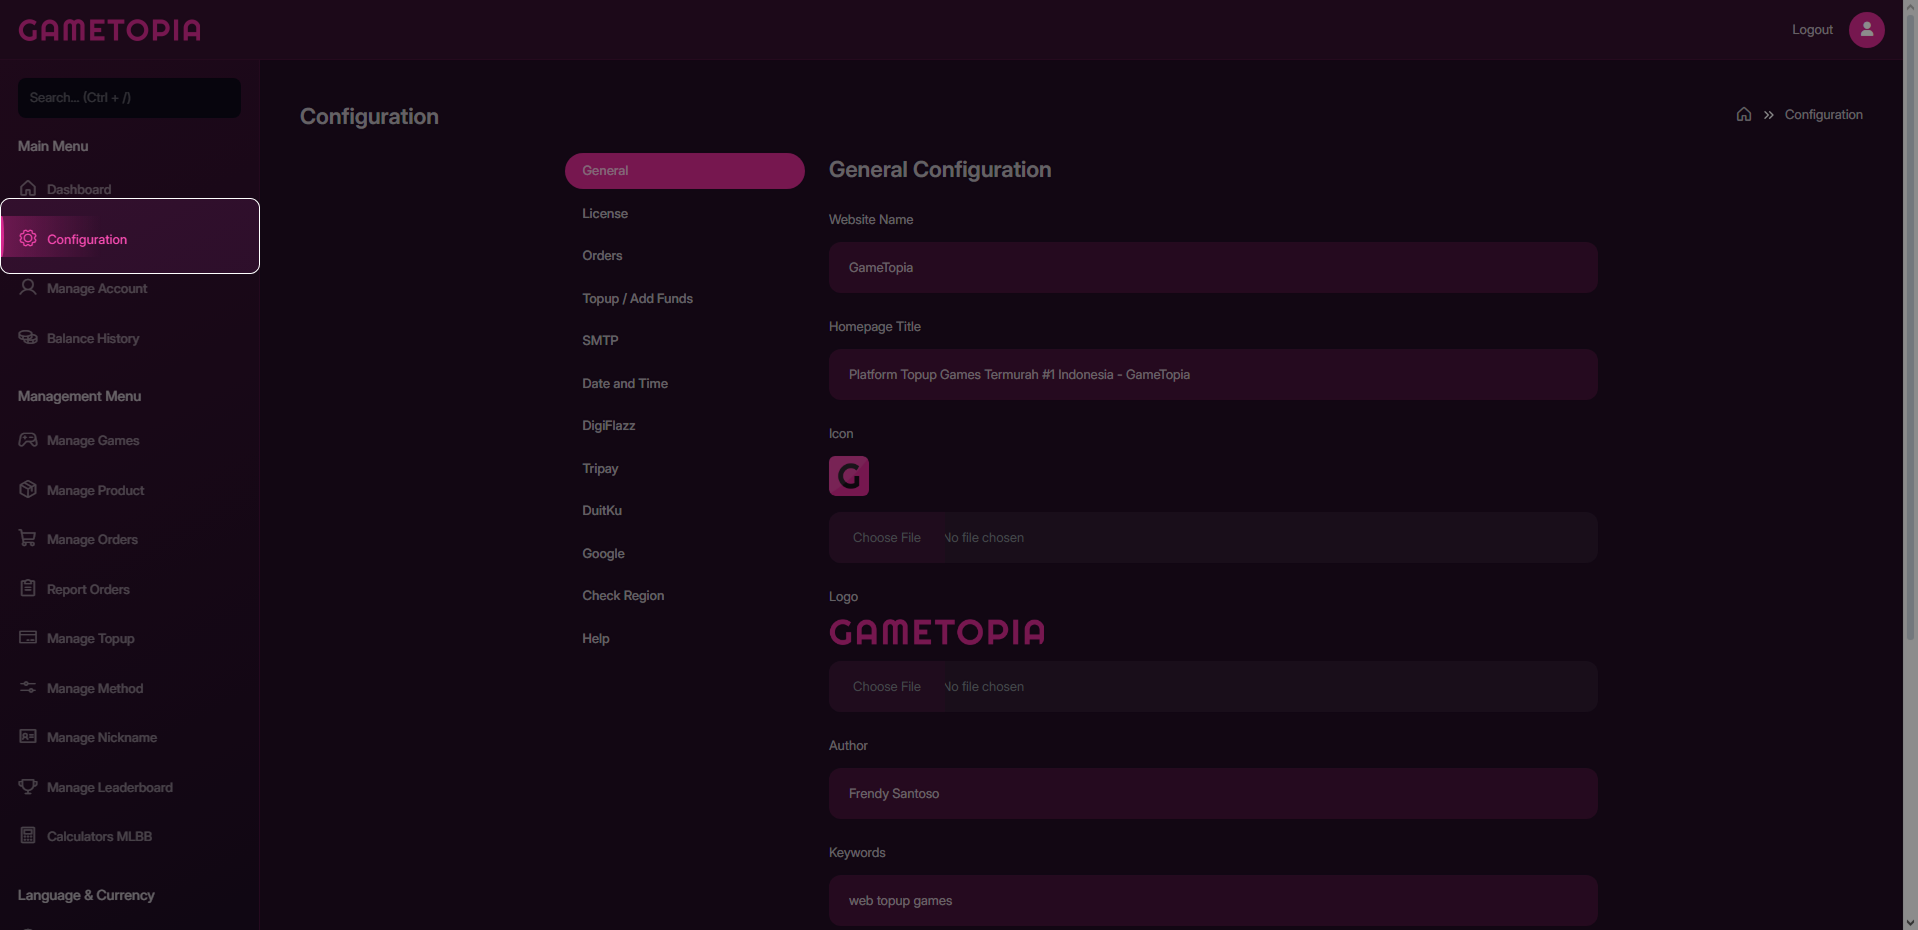Open the user avatar profile icon
1918x930 pixels.
tap(1866, 30)
